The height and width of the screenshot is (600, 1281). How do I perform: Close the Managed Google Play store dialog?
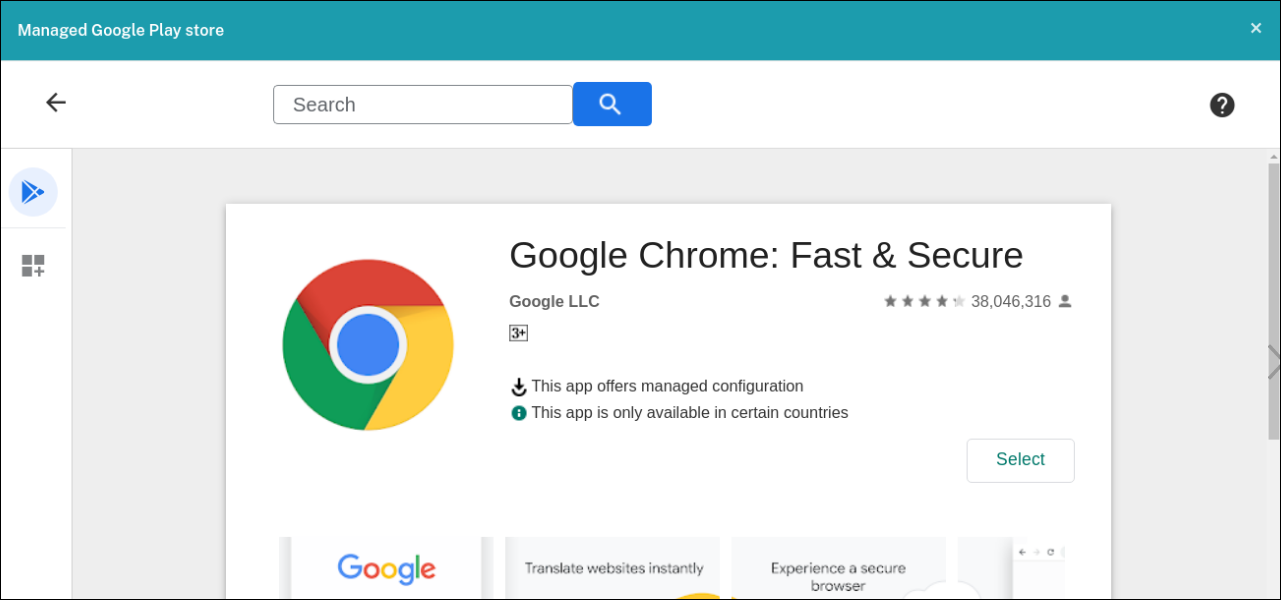click(x=1256, y=28)
